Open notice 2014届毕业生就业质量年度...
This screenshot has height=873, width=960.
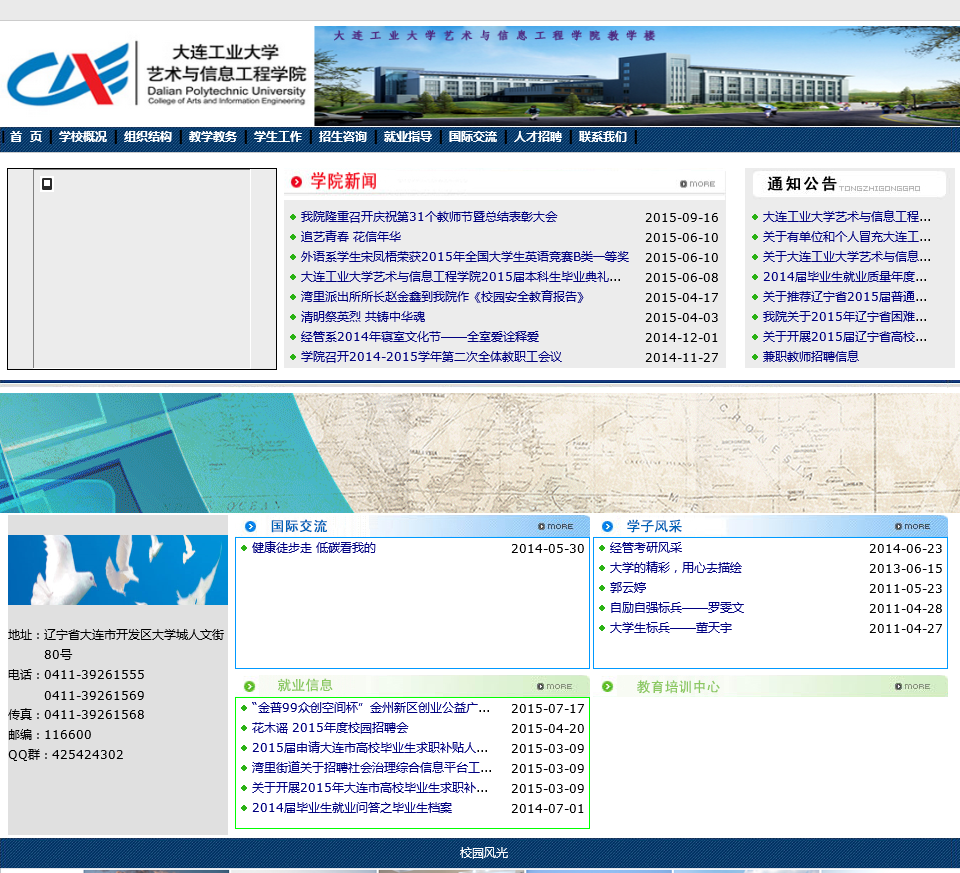click(844, 277)
